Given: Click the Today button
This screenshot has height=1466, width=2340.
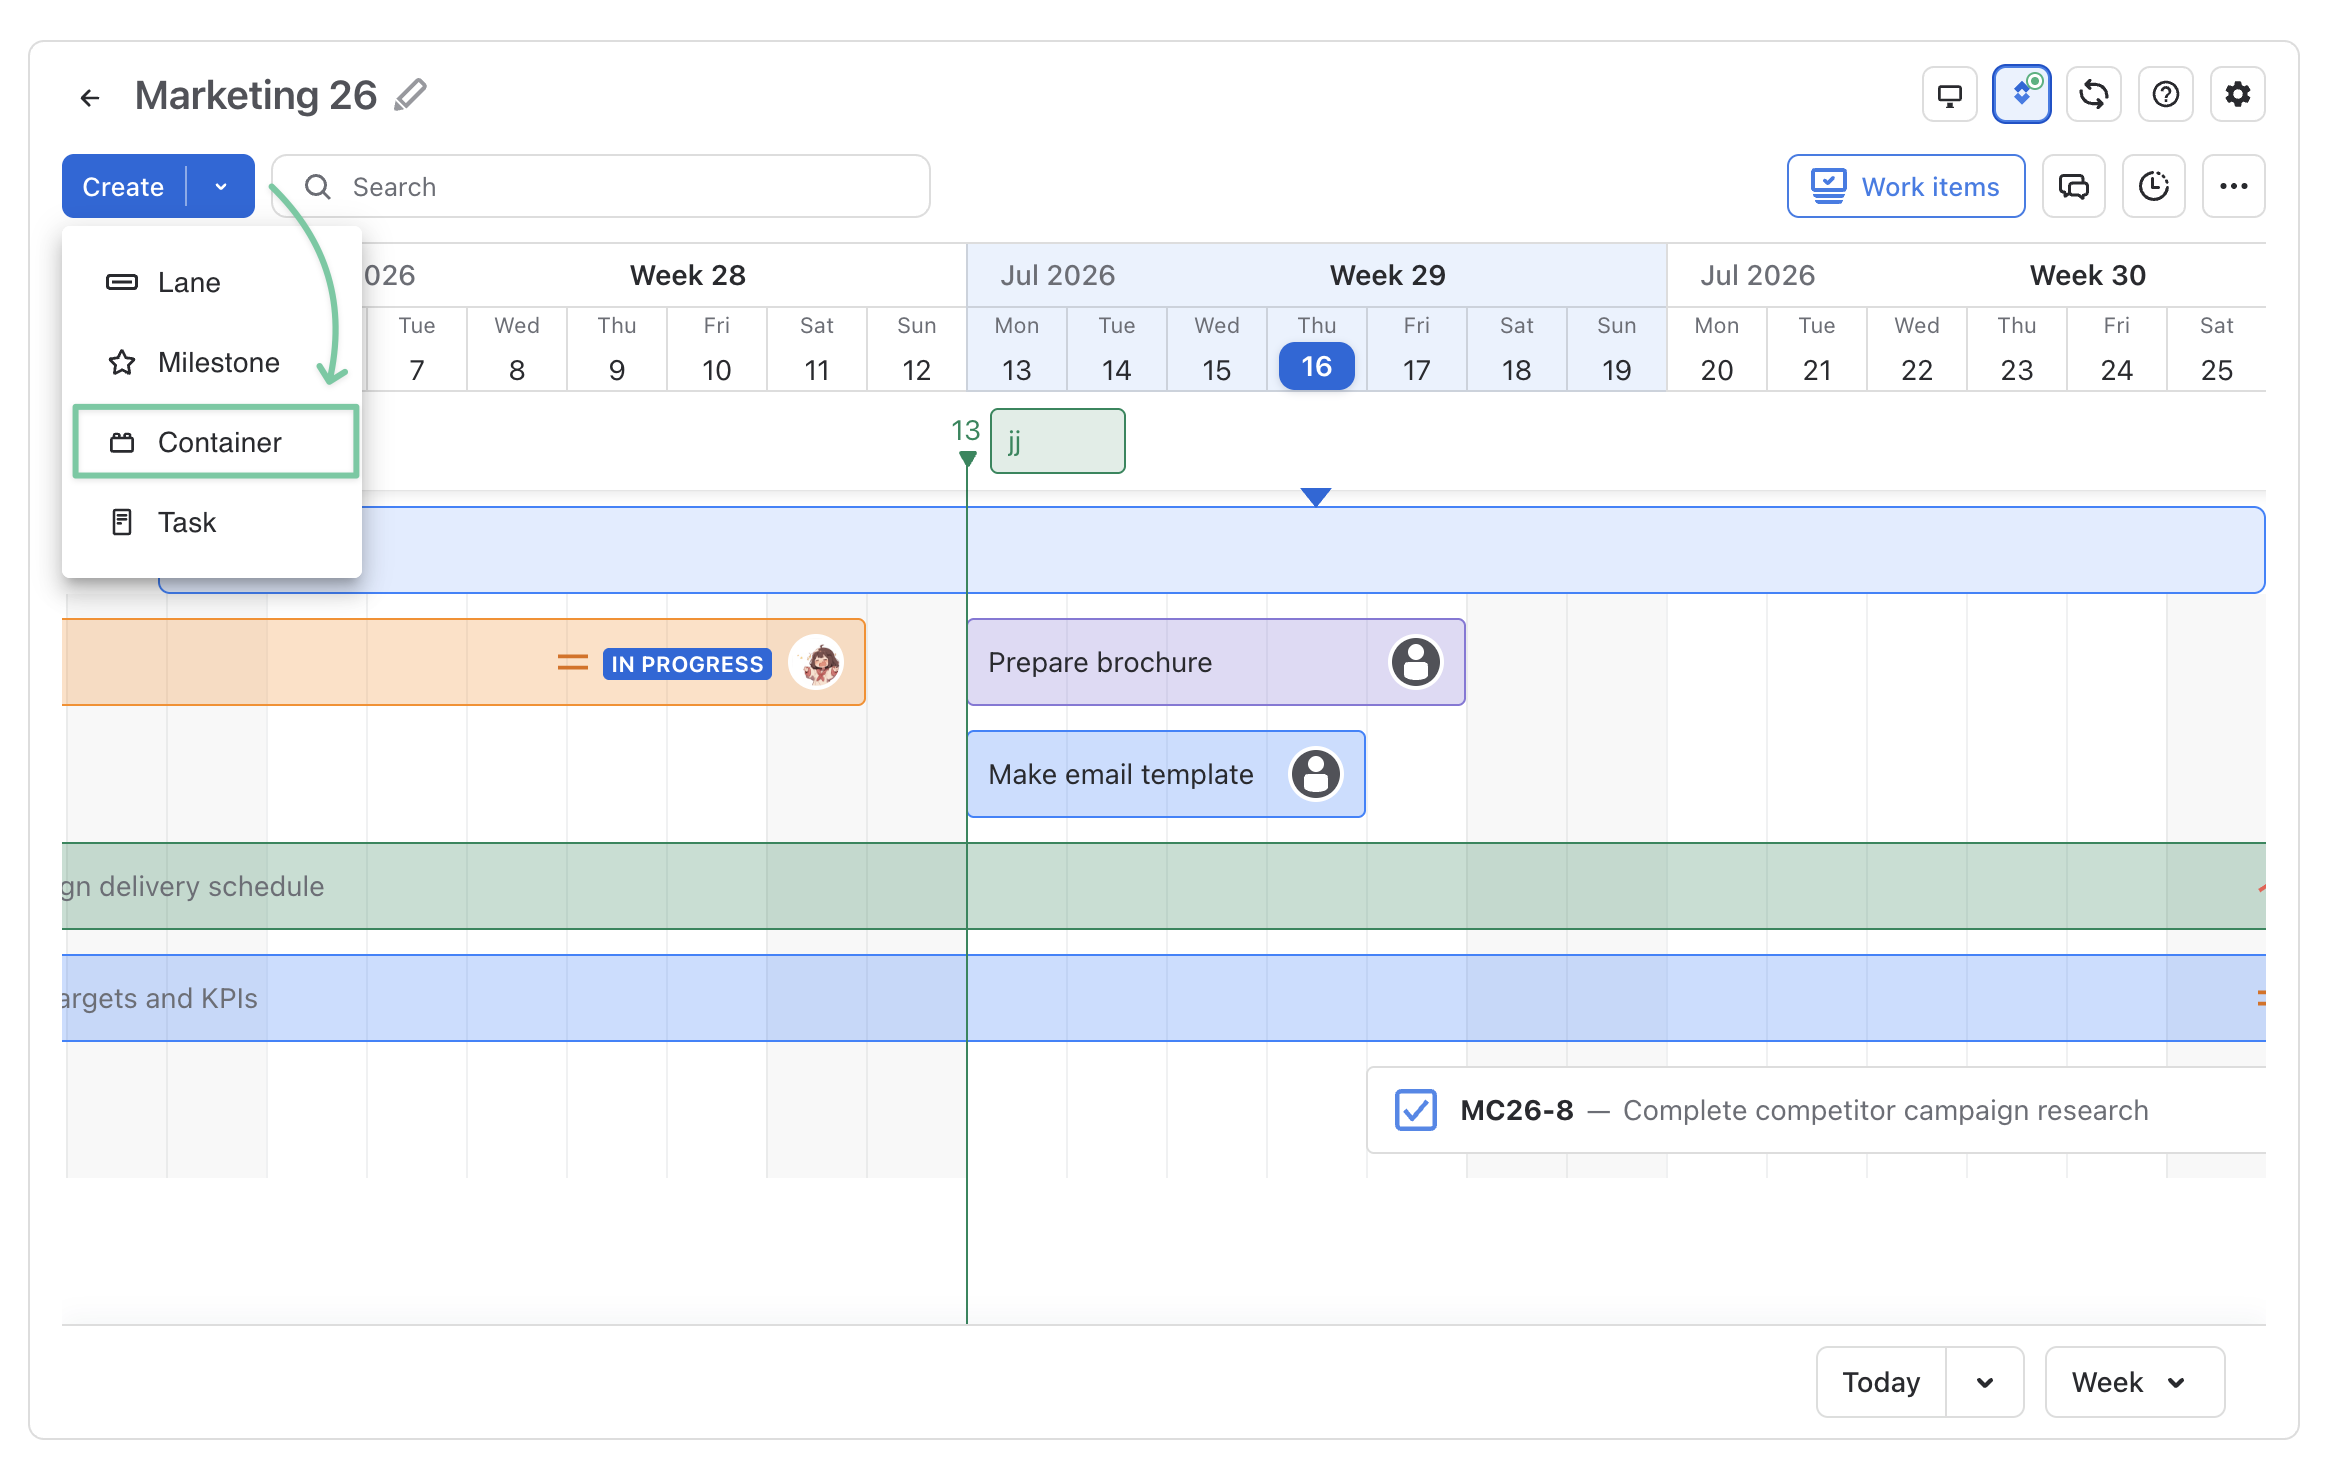Looking at the screenshot, I should [x=1881, y=1382].
